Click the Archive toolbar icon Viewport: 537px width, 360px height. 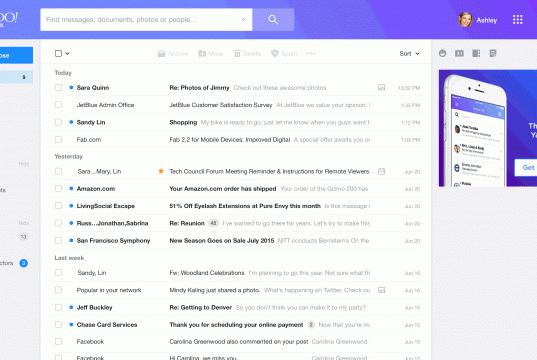tap(161, 53)
